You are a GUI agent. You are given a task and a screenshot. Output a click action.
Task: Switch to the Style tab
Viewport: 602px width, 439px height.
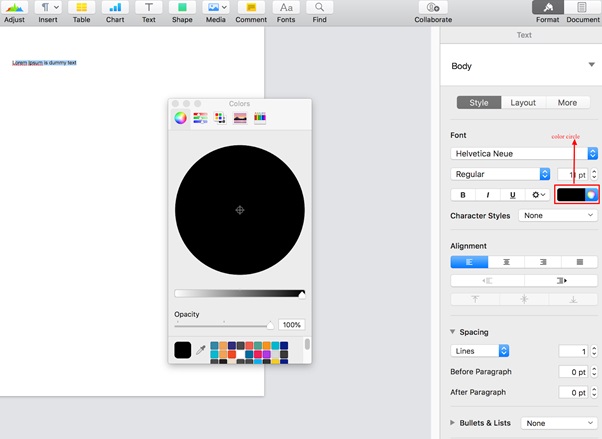(x=479, y=103)
